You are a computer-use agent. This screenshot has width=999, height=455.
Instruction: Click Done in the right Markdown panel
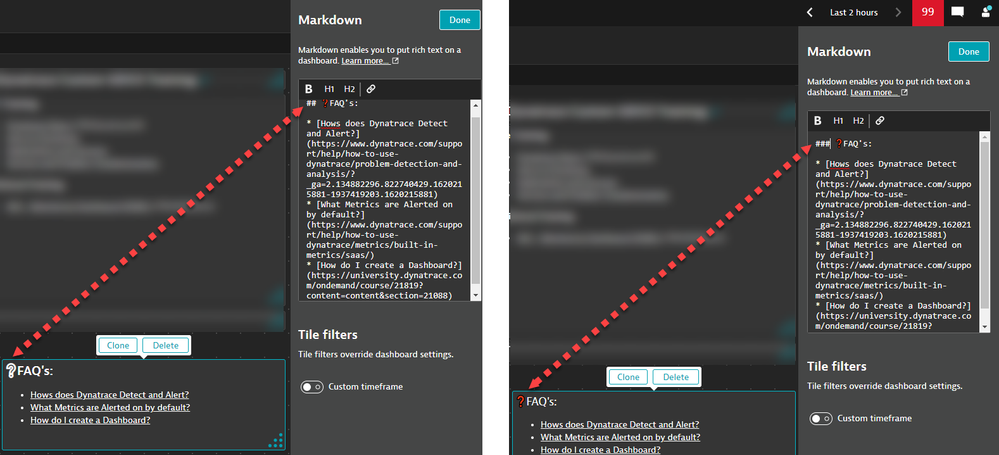pyautogui.click(x=968, y=52)
